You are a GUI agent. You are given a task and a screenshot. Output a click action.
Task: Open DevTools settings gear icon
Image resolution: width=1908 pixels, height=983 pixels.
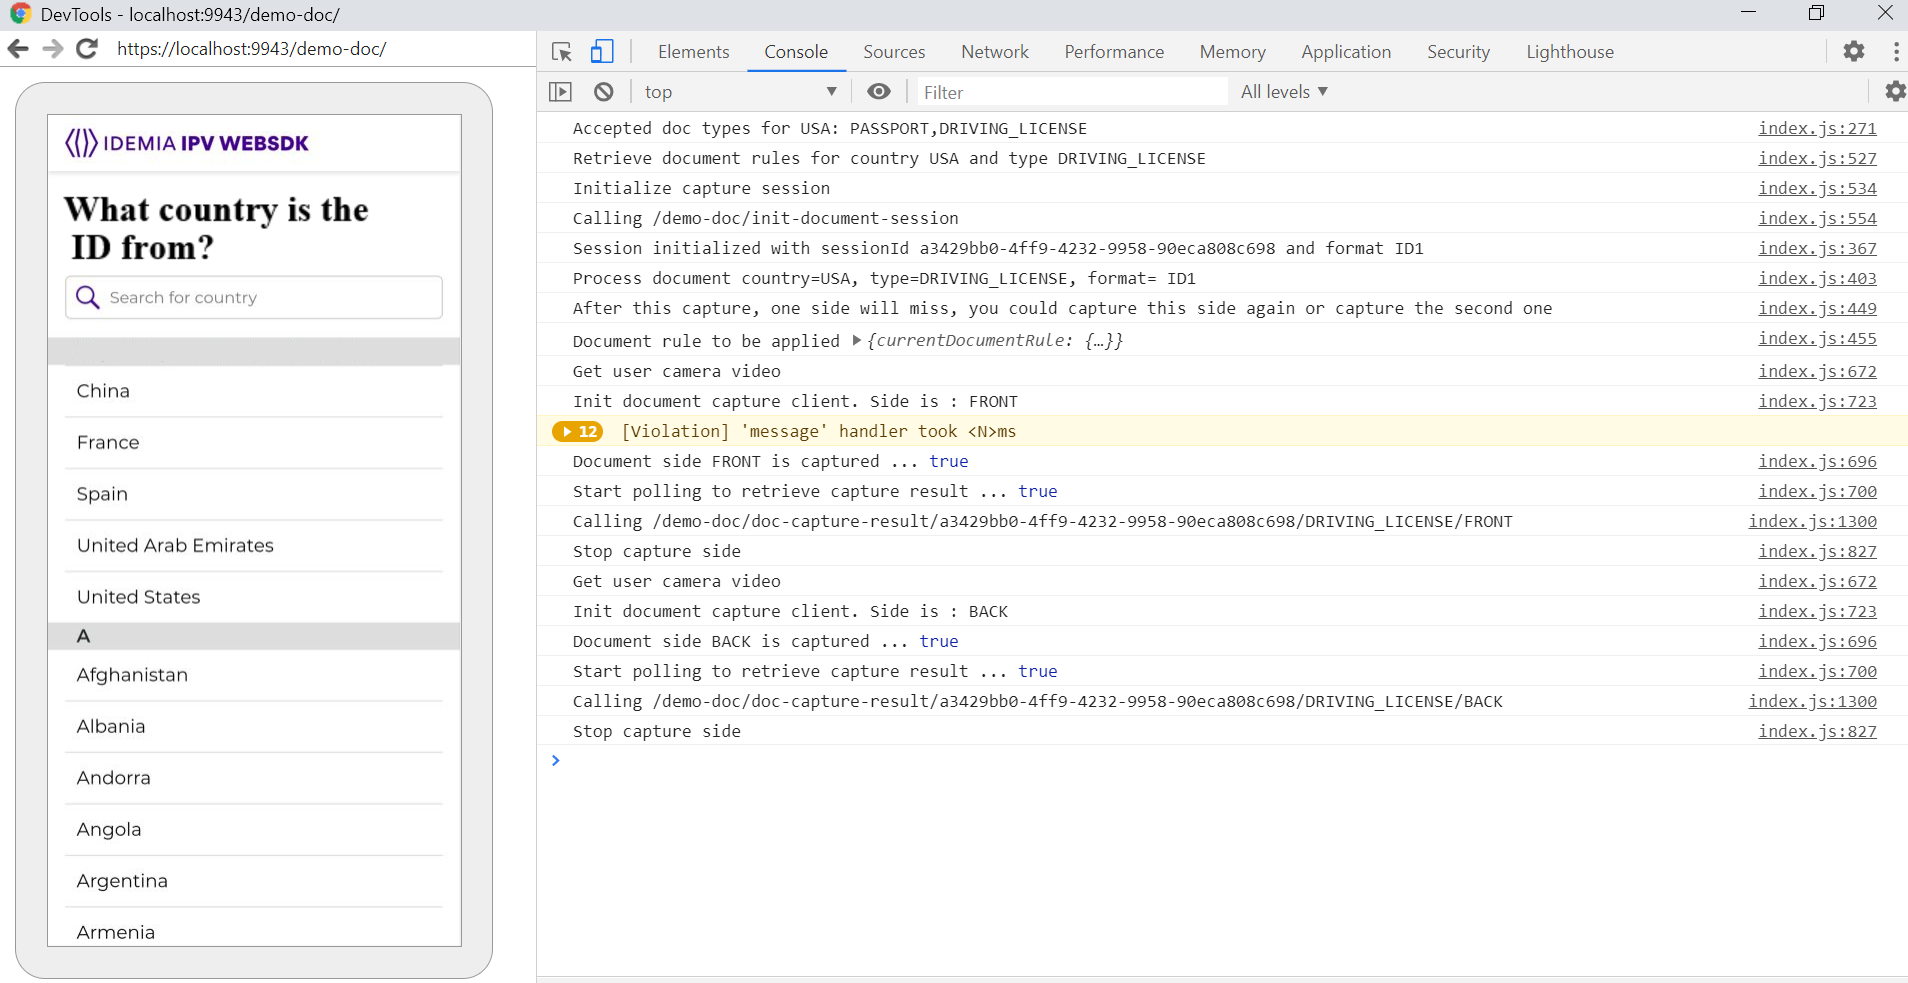point(1854,51)
